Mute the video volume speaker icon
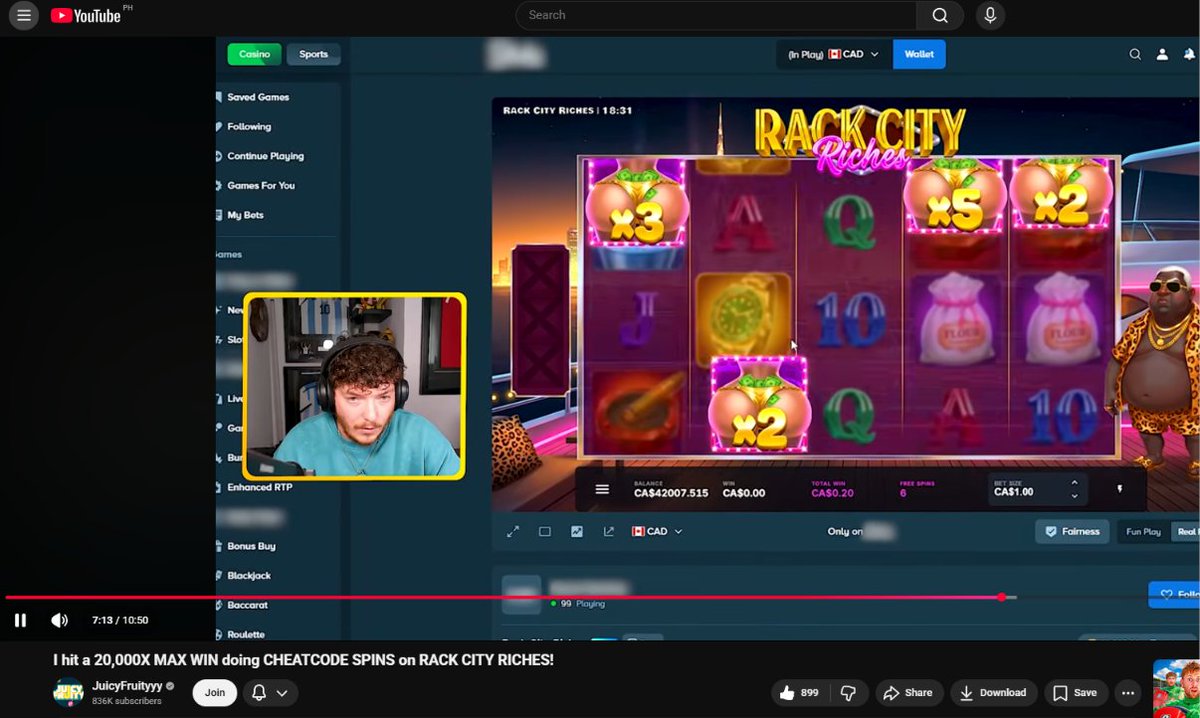Image resolution: width=1200 pixels, height=718 pixels. 59,620
